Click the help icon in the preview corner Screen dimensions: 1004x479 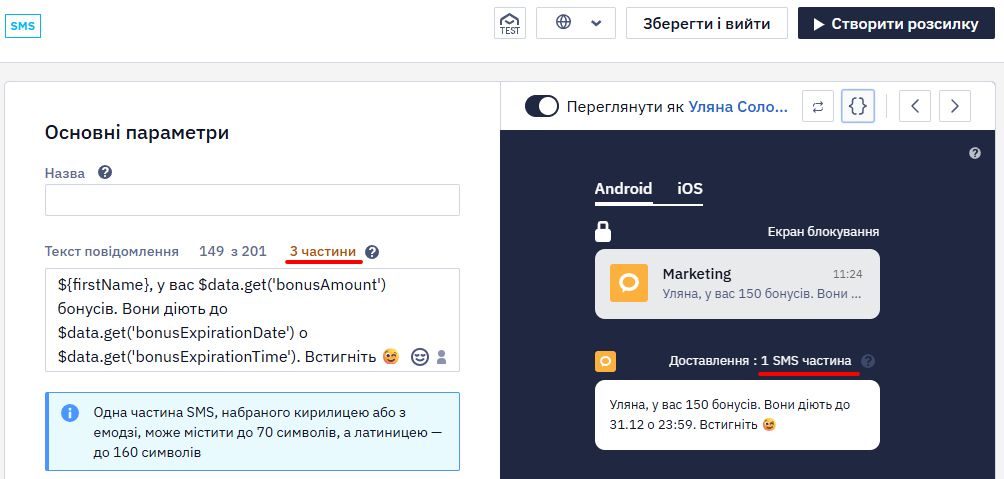pyautogui.click(x=975, y=153)
